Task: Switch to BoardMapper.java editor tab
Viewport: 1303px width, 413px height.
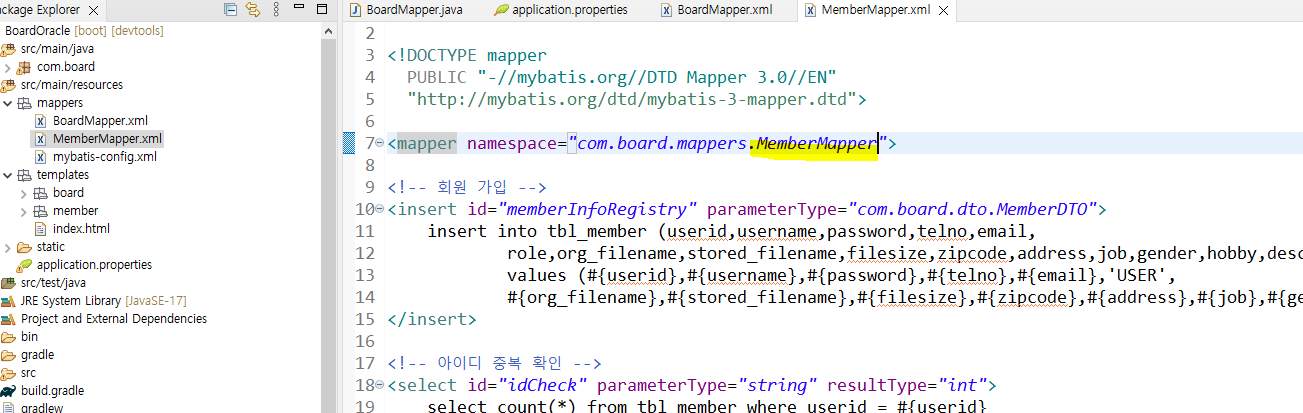Action: click(x=413, y=10)
